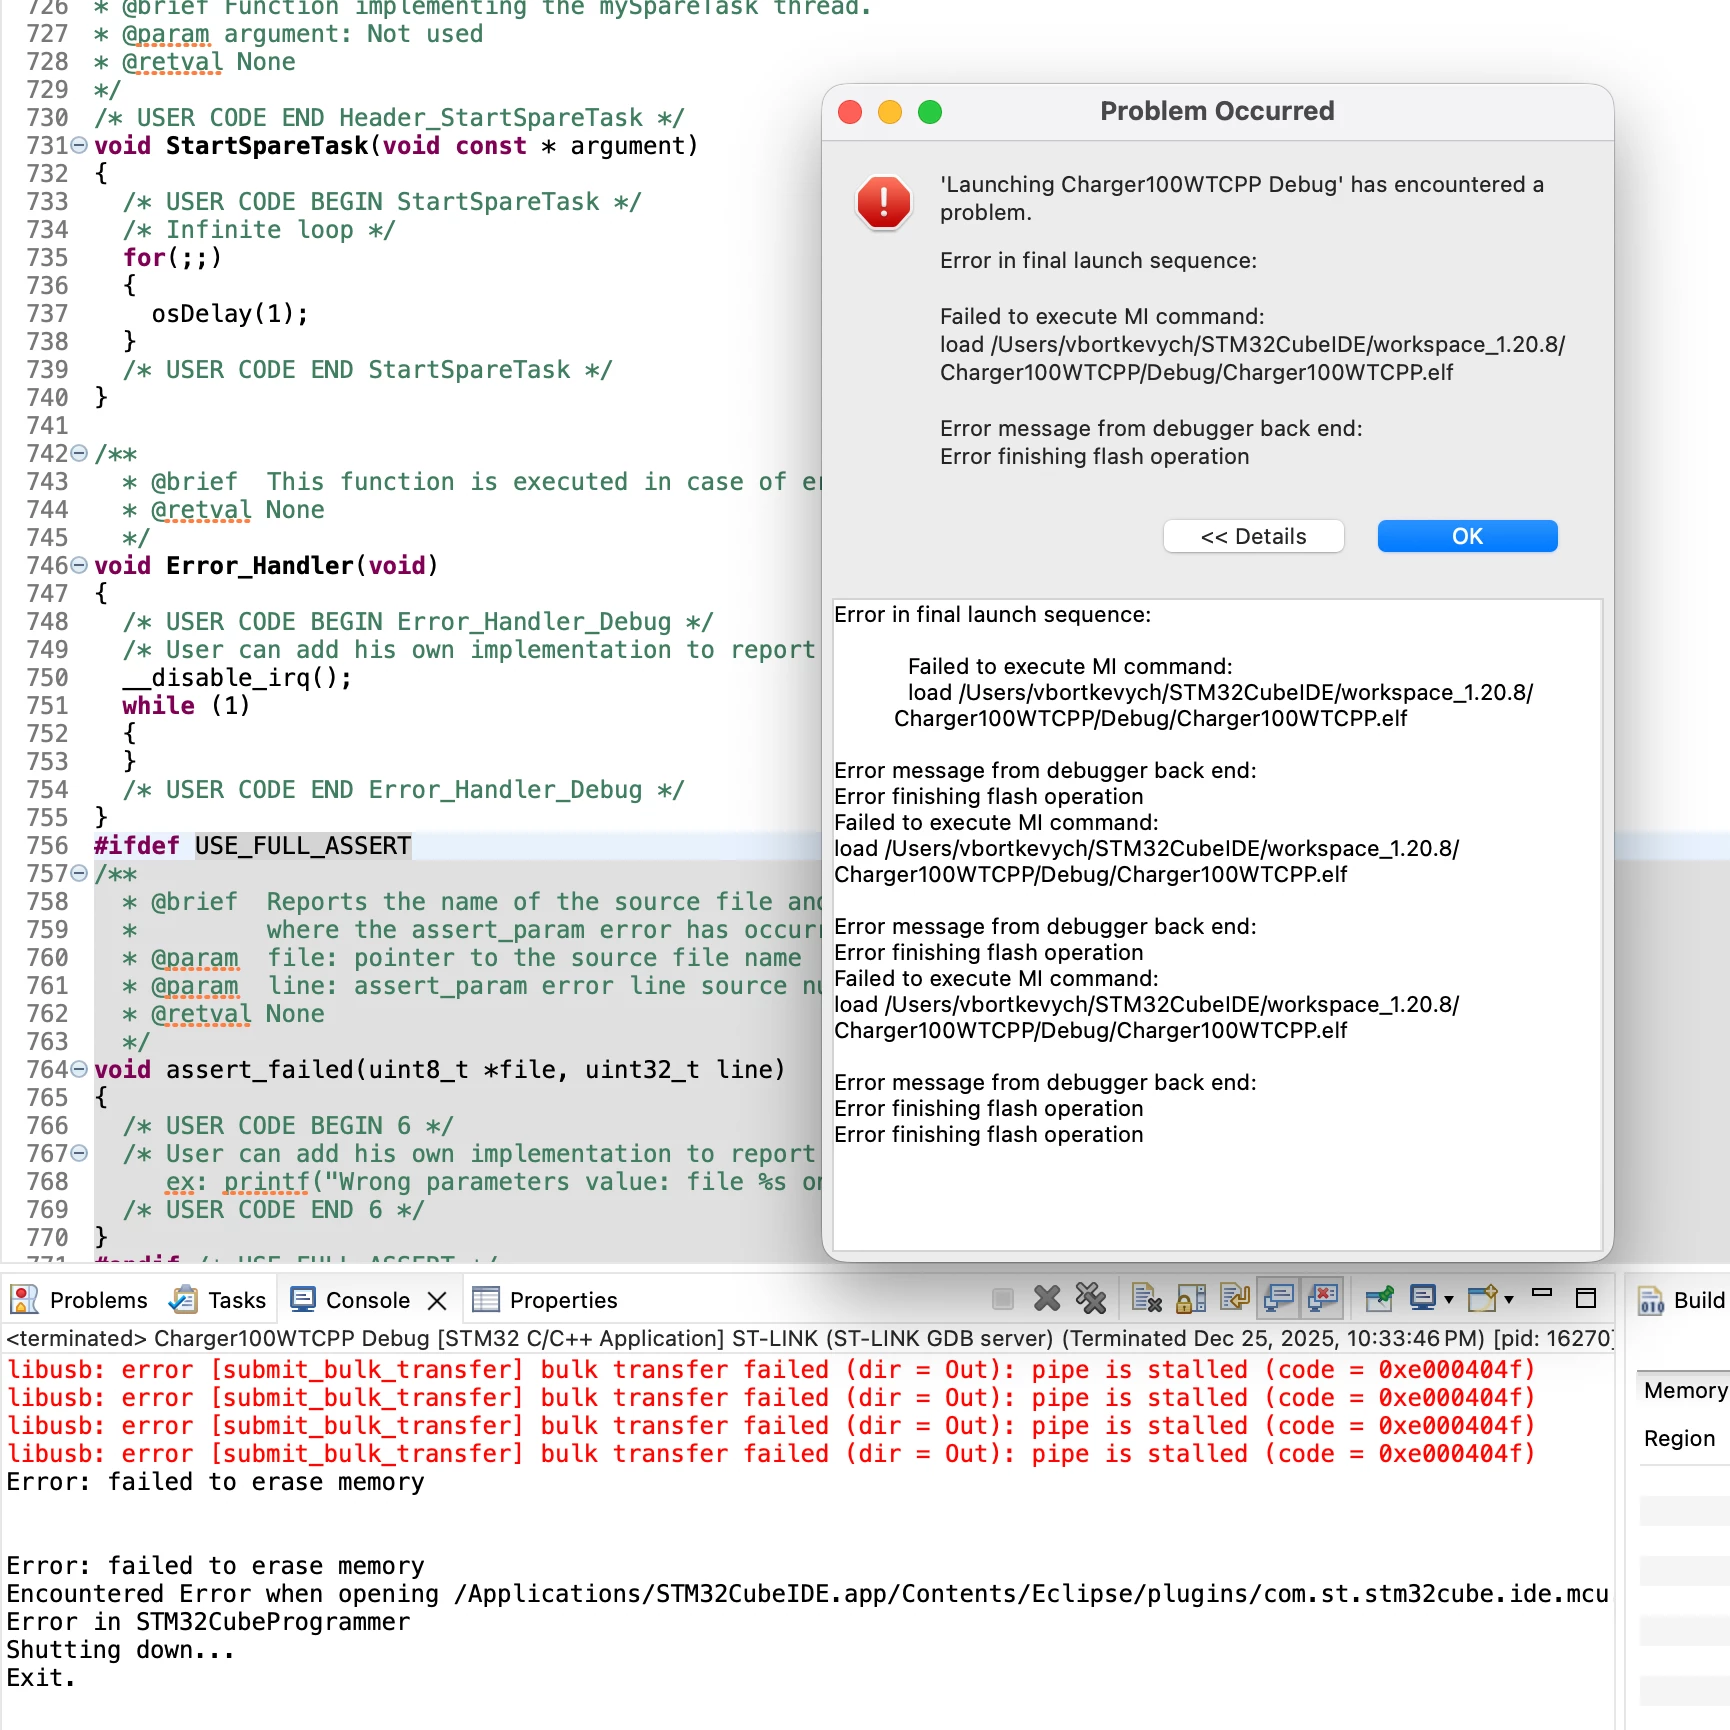Collapse the comment block at line 757
1730x1730 pixels.
79,874
